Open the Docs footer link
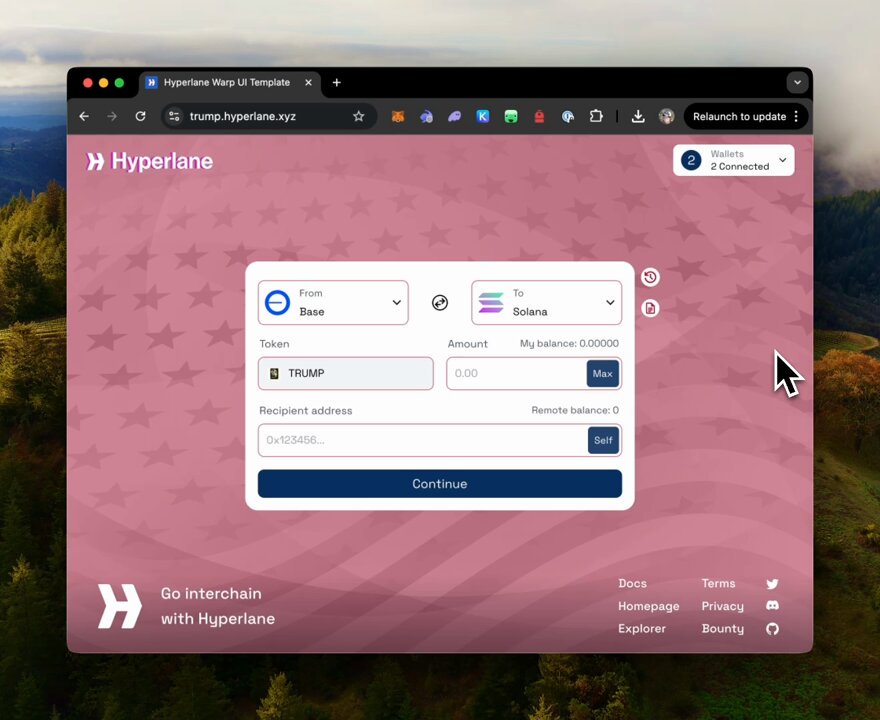Viewport: 880px width, 720px height. point(632,584)
